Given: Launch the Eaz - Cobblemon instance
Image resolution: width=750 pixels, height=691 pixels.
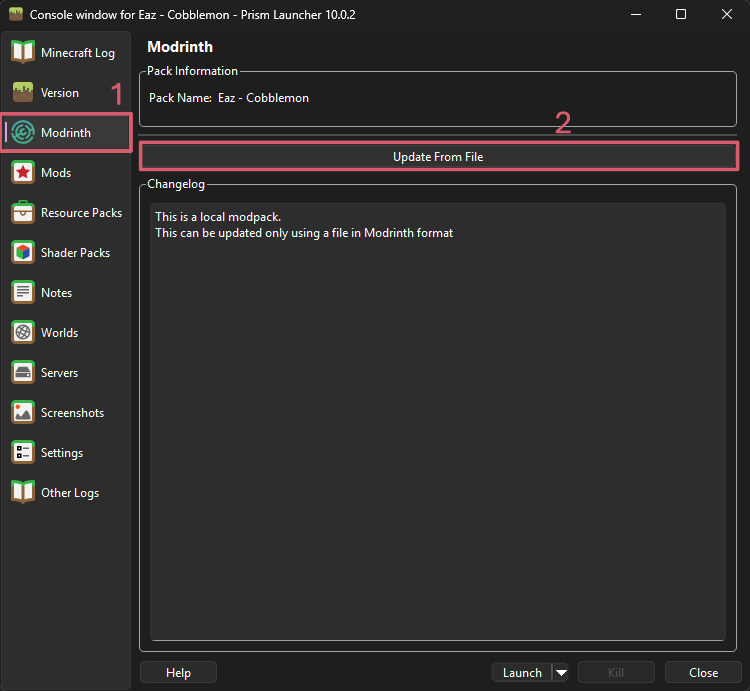Looking at the screenshot, I should (521, 673).
